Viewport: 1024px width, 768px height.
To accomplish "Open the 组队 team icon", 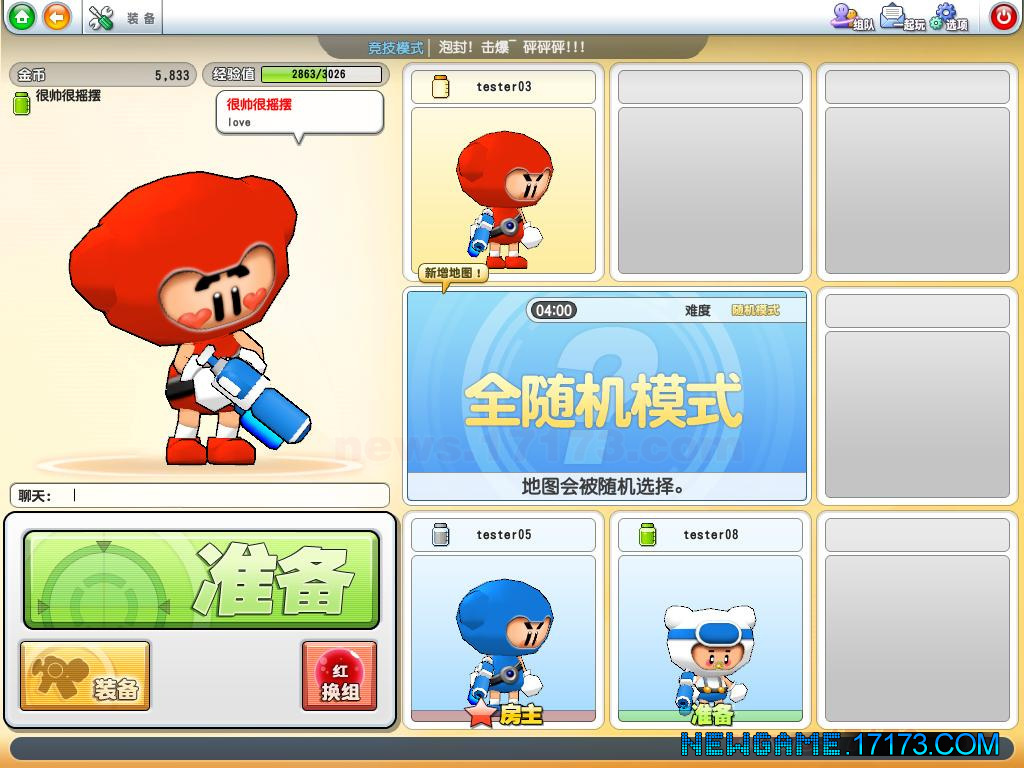I will pyautogui.click(x=852, y=17).
